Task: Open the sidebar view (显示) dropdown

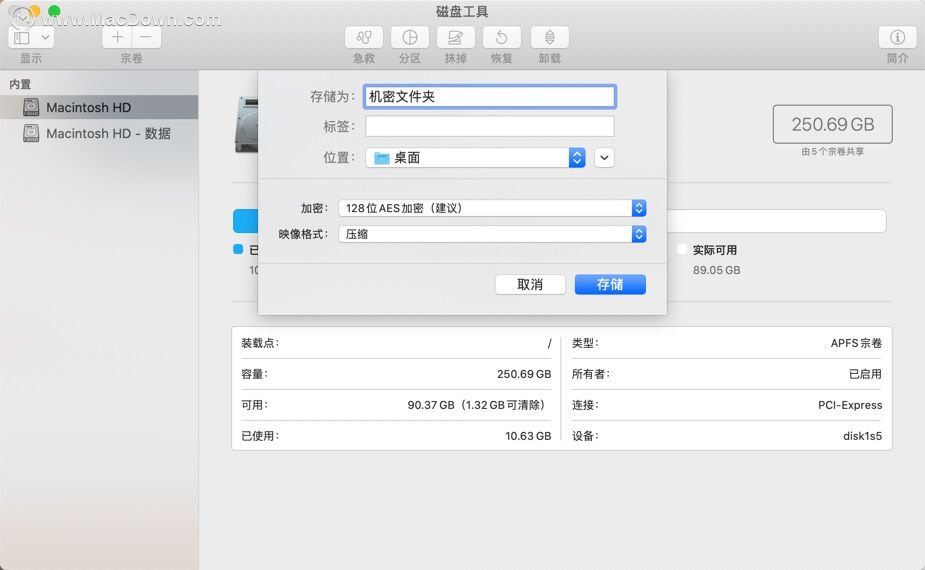Action: click(31, 38)
